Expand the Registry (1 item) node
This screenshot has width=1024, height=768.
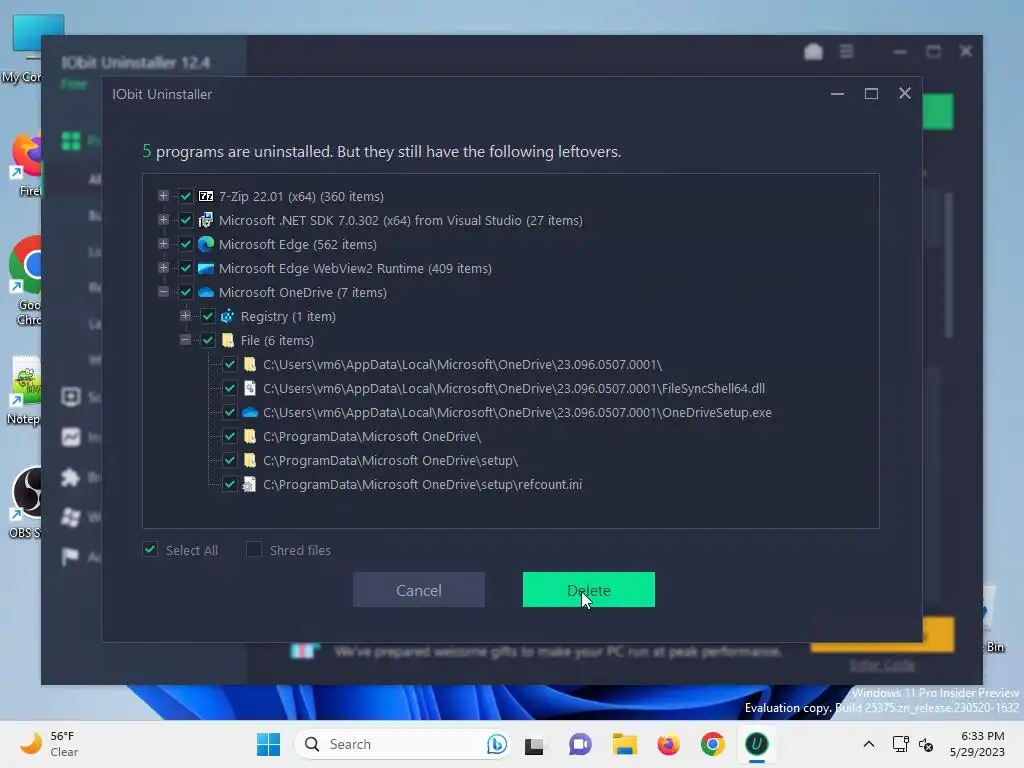185,317
